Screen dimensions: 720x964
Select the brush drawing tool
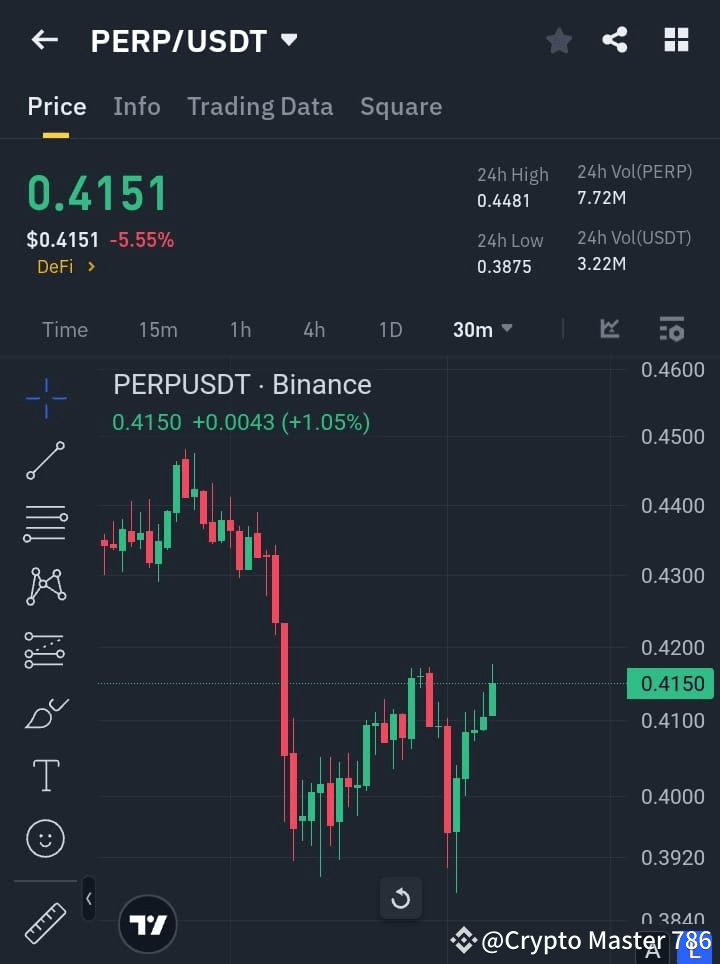pos(45,712)
